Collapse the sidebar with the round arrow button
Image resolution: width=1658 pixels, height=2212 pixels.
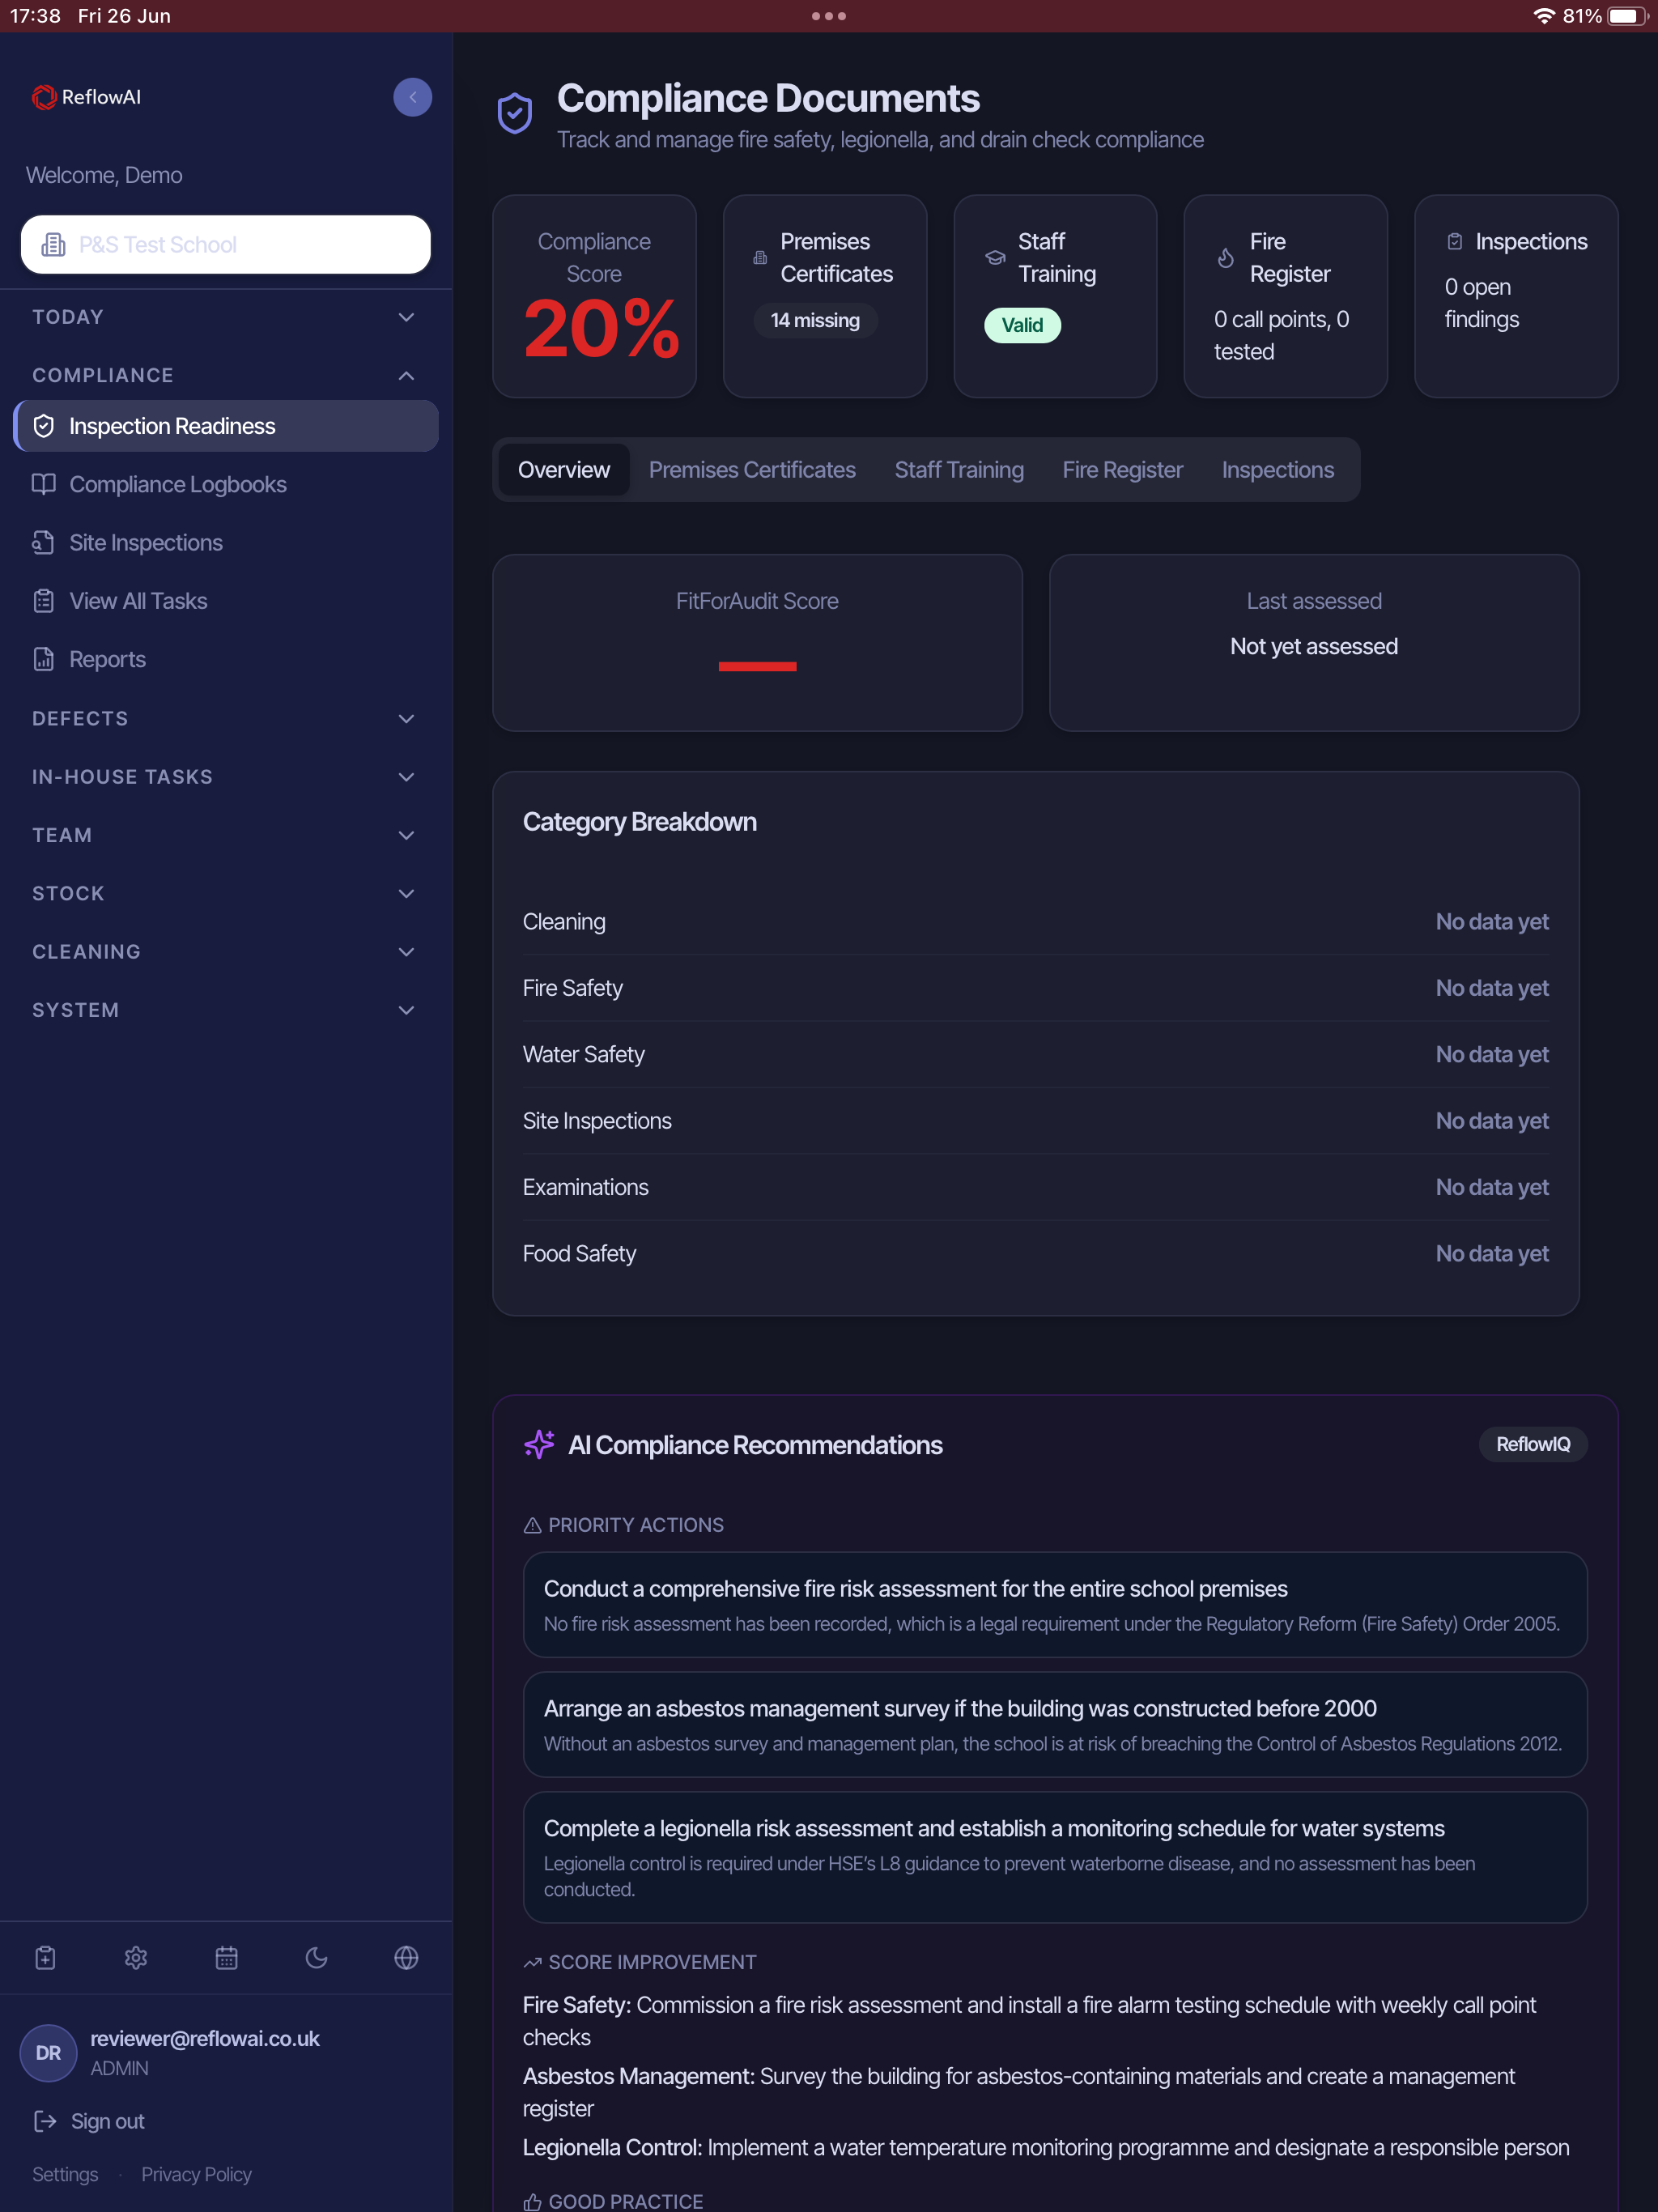412,97
